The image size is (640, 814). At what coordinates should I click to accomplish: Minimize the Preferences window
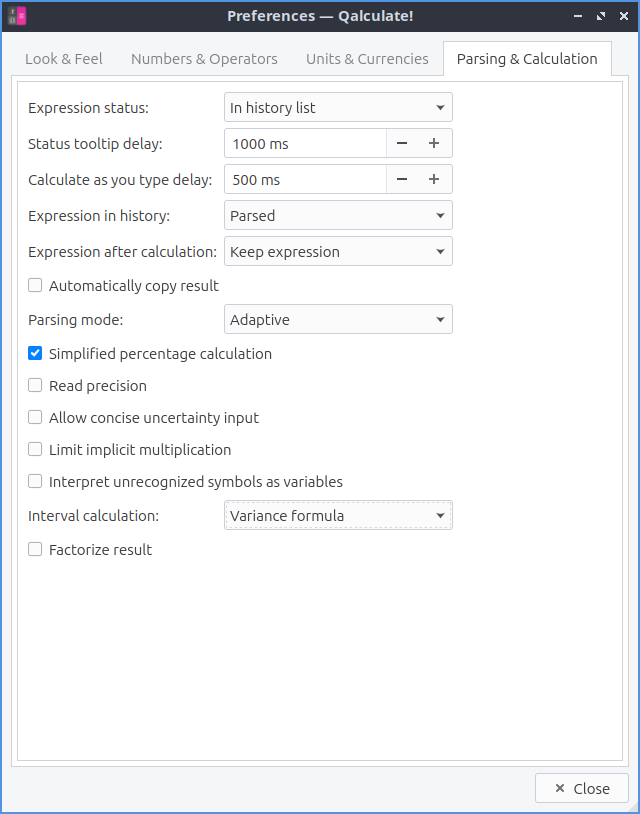click(x=578, y=16)
